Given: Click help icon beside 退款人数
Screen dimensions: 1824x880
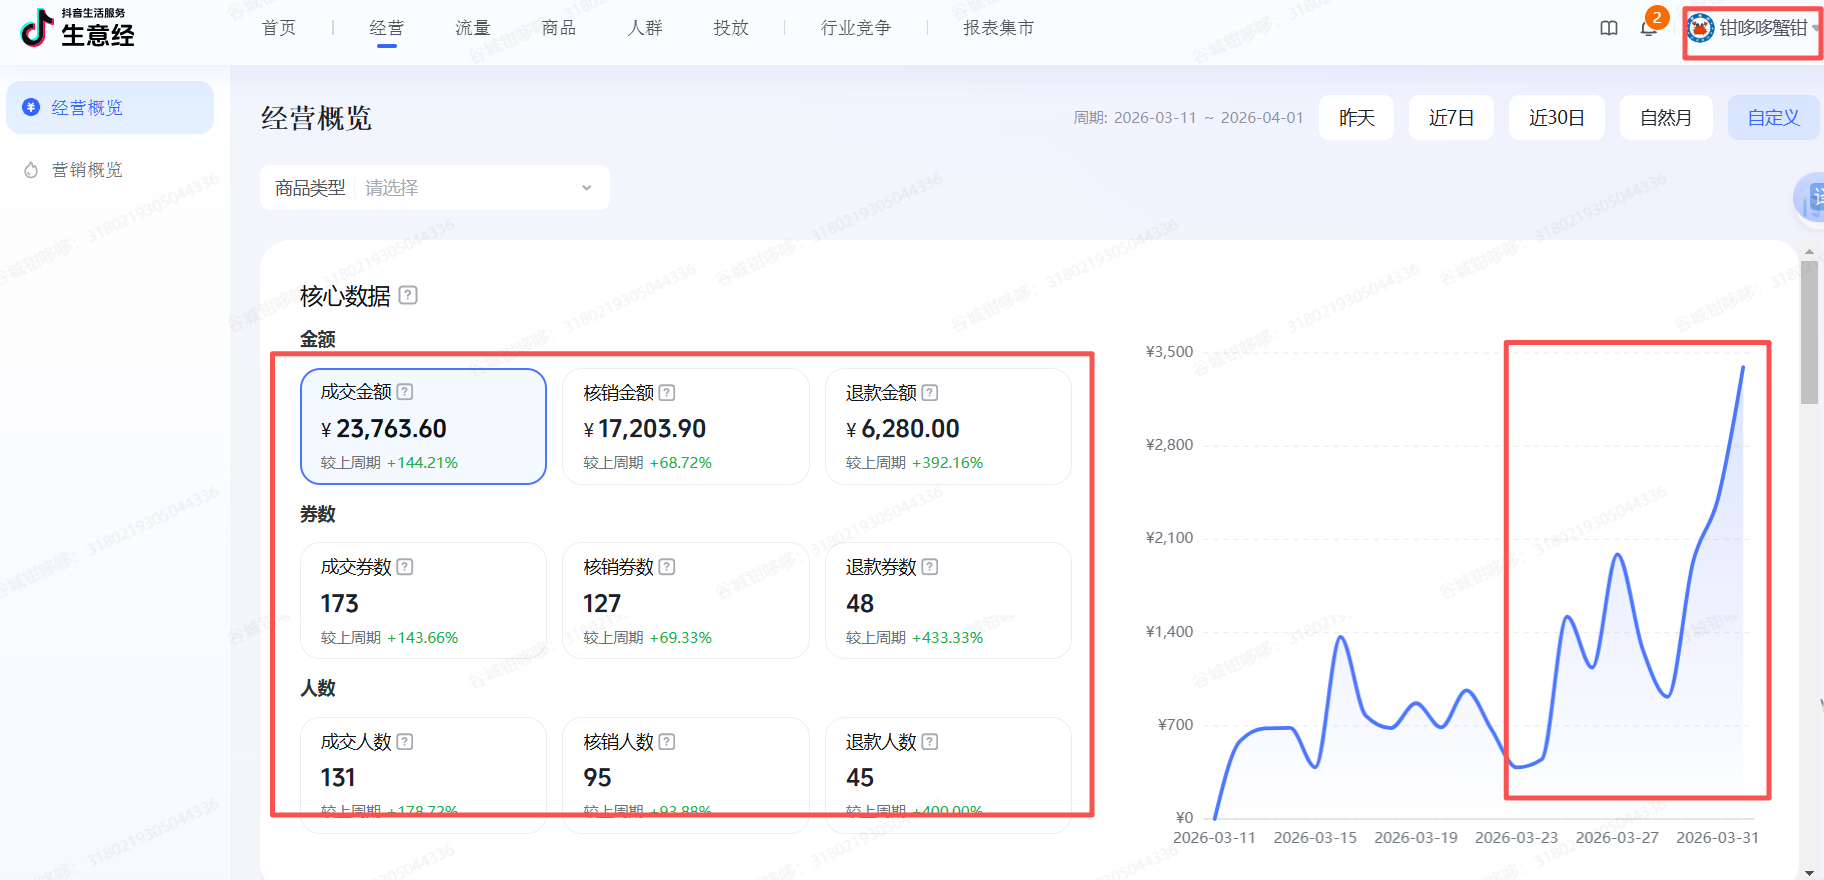Looking at the screenshot, I should pyautogui.click(x=930, y=742).
